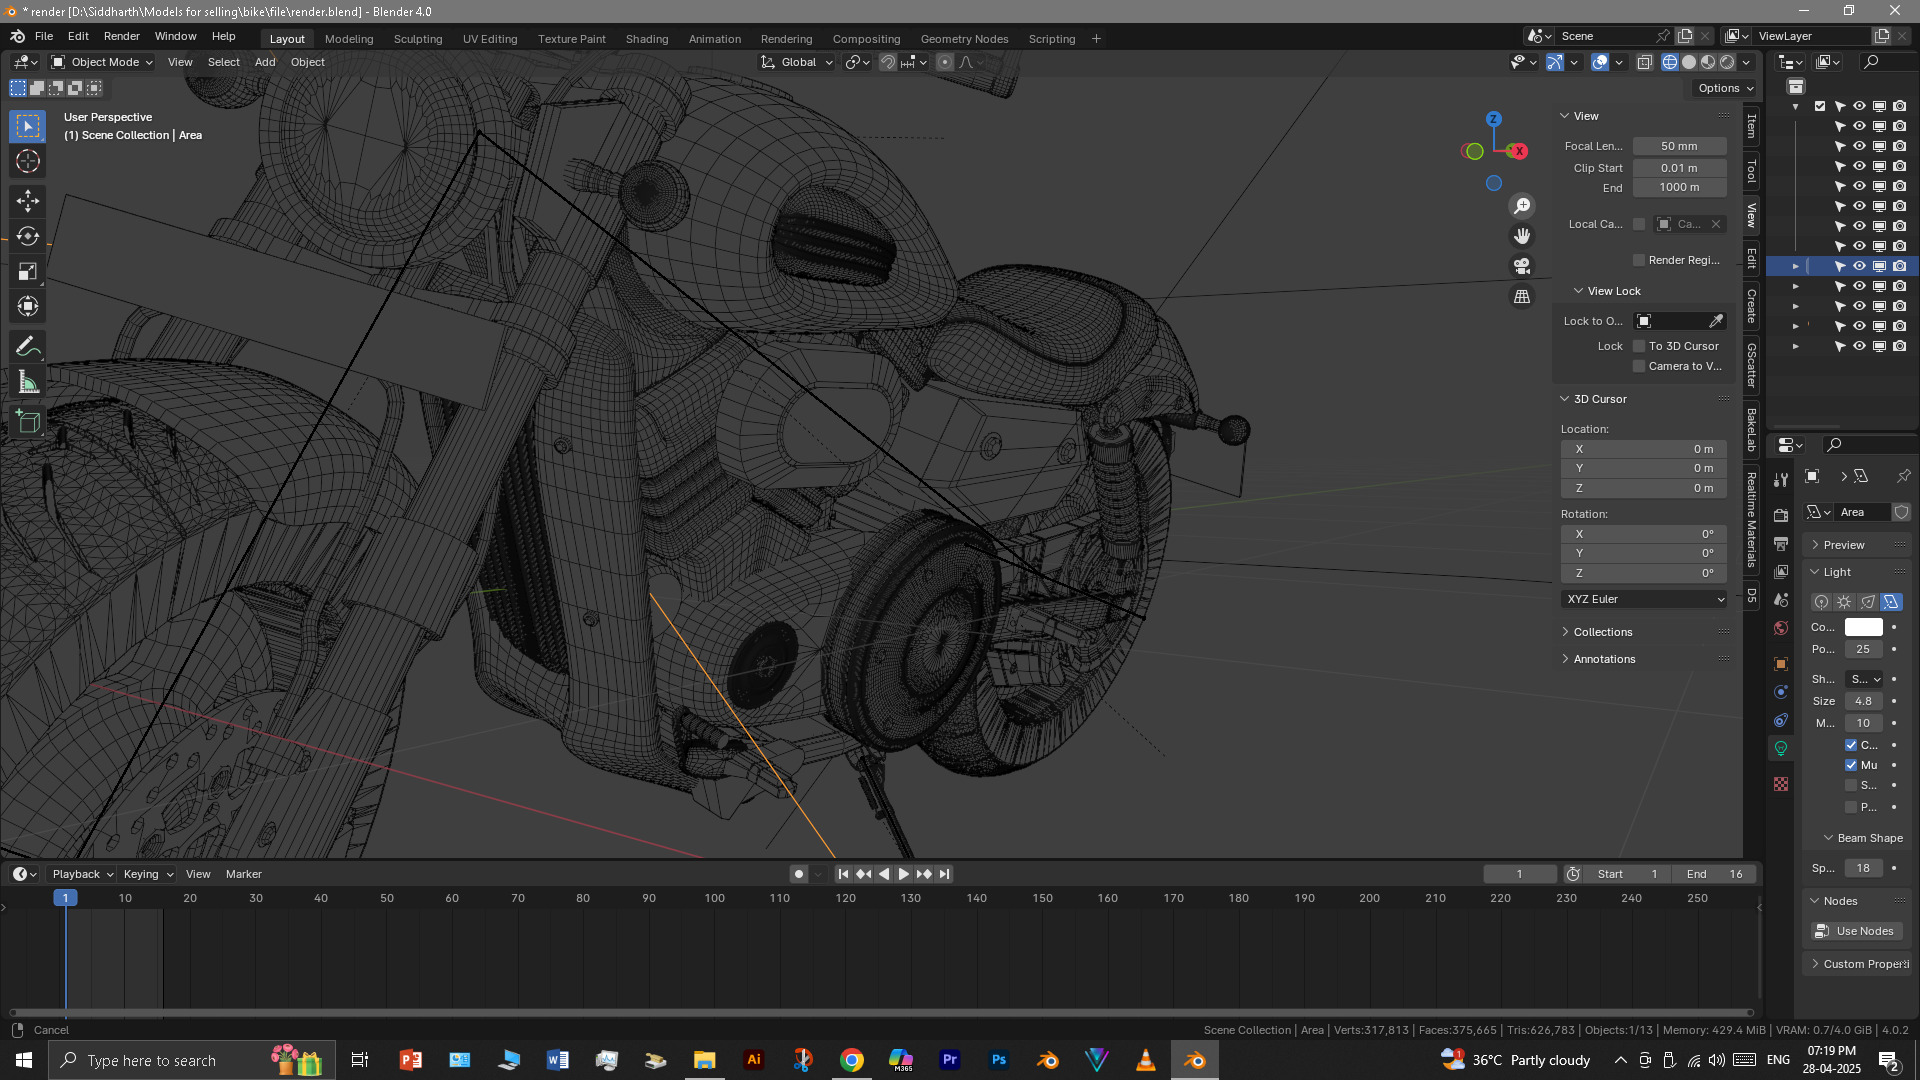Enable the Local Camera checkbox

coord(1639,224)
